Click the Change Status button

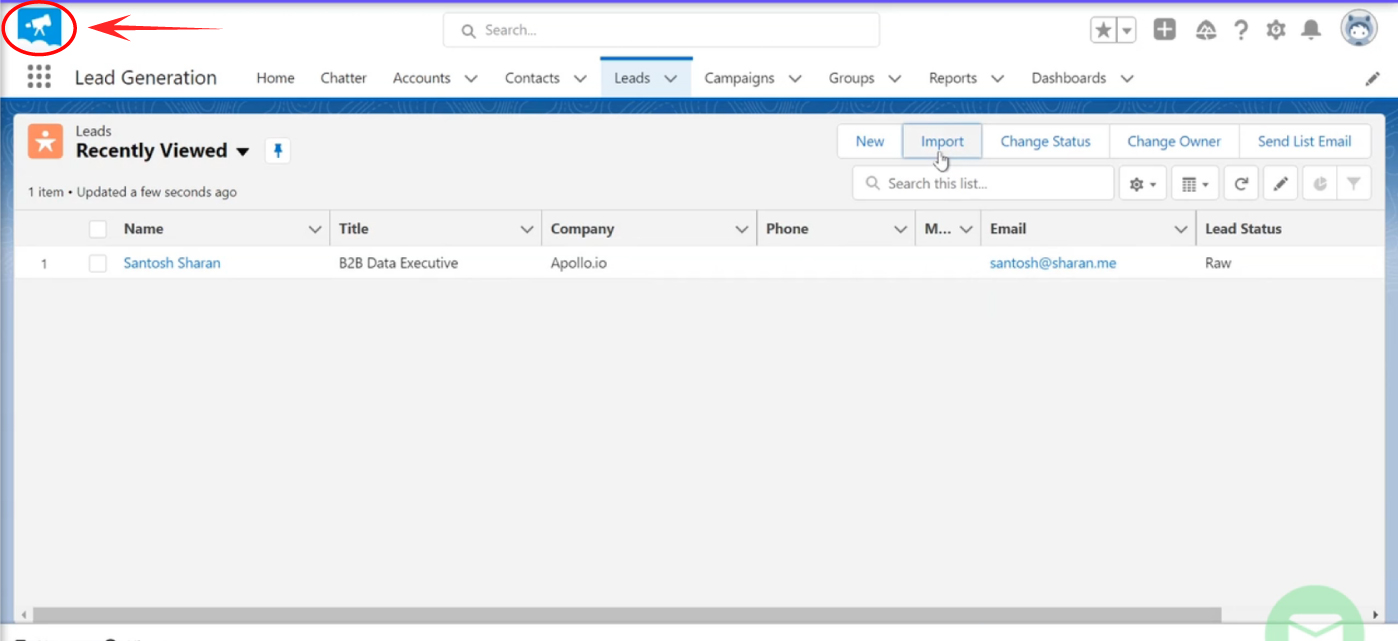1045,141
